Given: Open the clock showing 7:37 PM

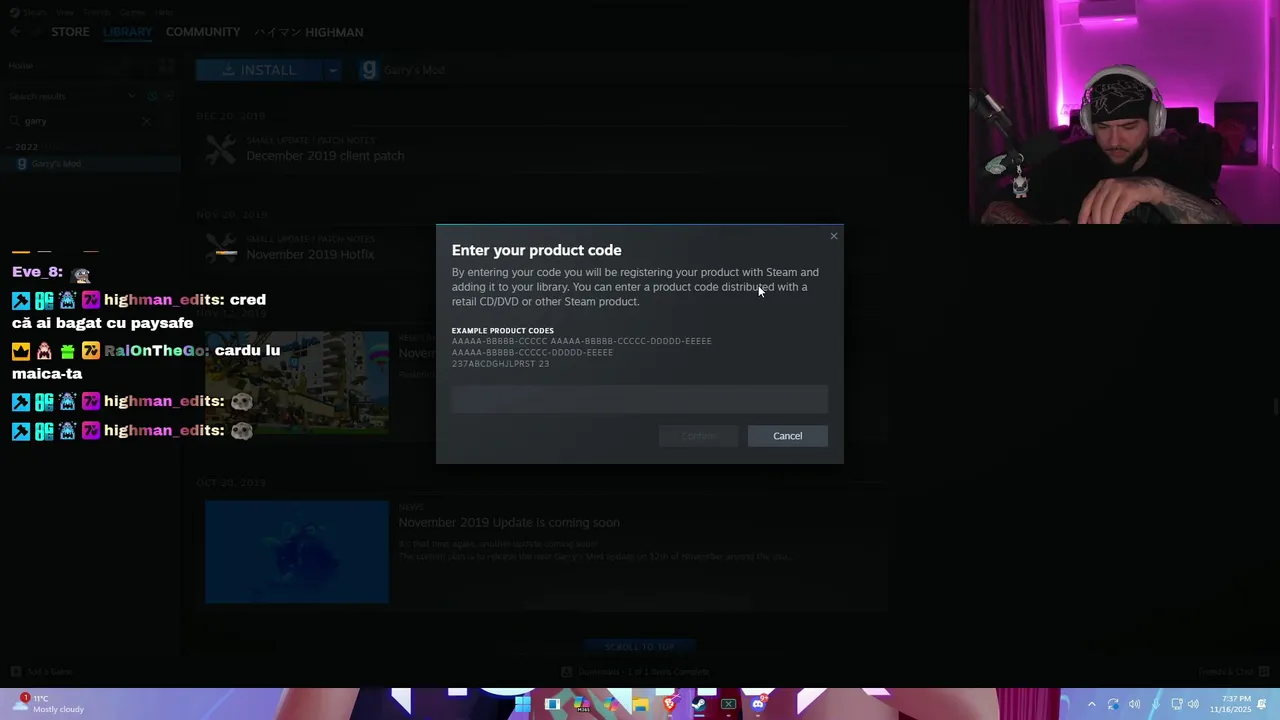Looking at the screenshot, I should 1230,704.
